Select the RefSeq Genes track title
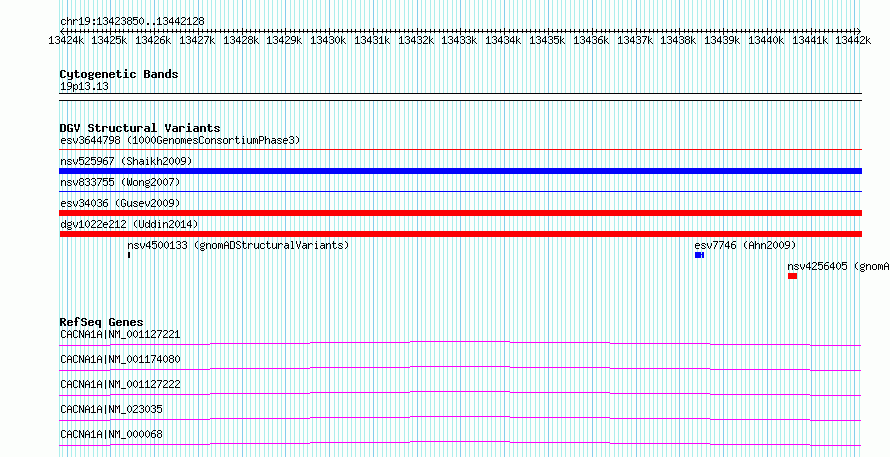Screen dimensions: 890x457 point(102,322)
